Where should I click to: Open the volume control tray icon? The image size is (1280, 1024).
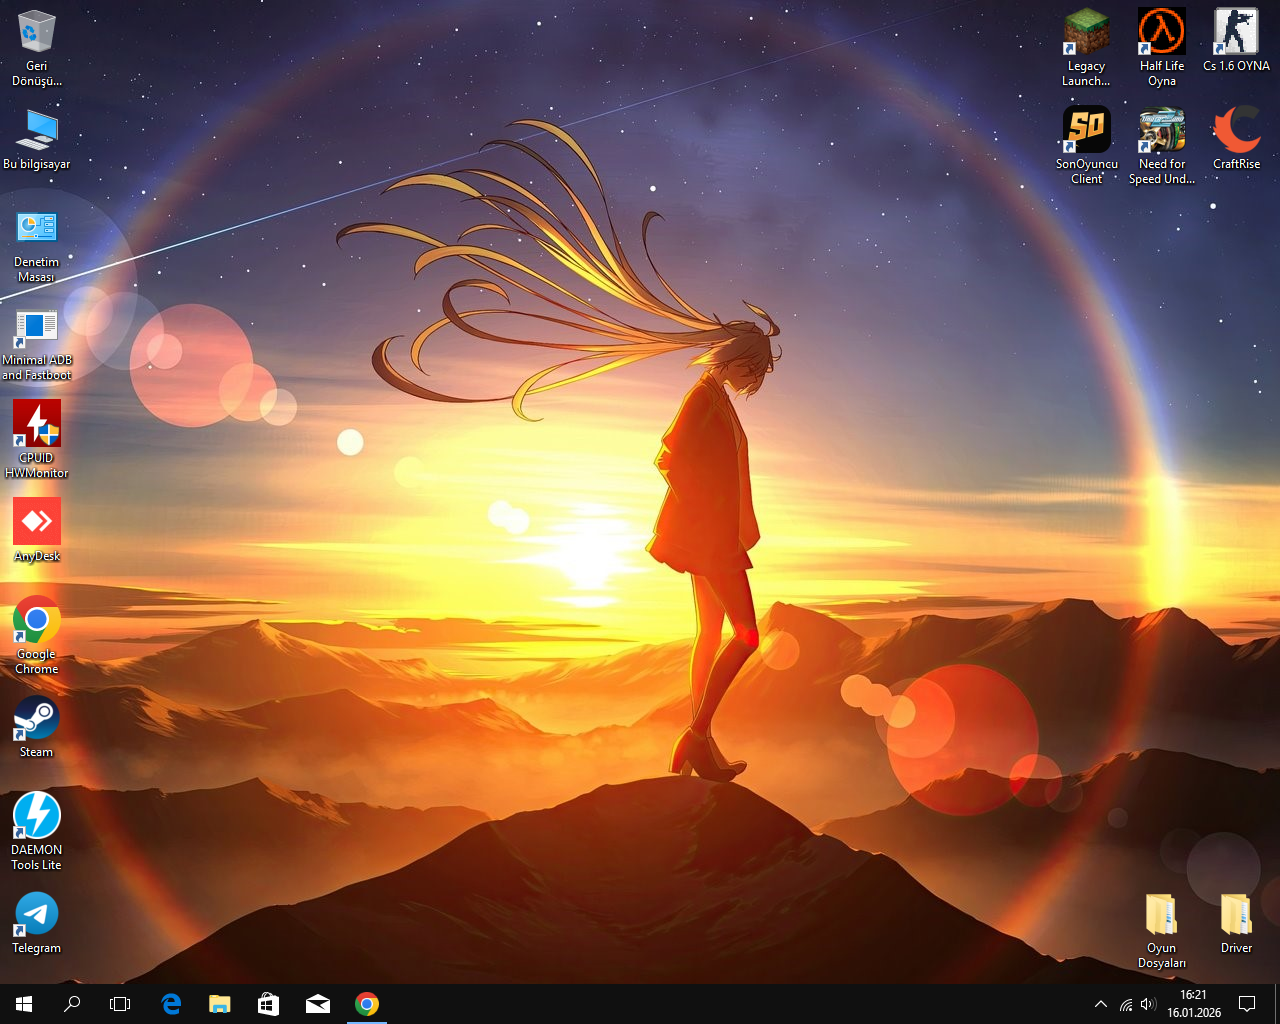[1148, 1004]
